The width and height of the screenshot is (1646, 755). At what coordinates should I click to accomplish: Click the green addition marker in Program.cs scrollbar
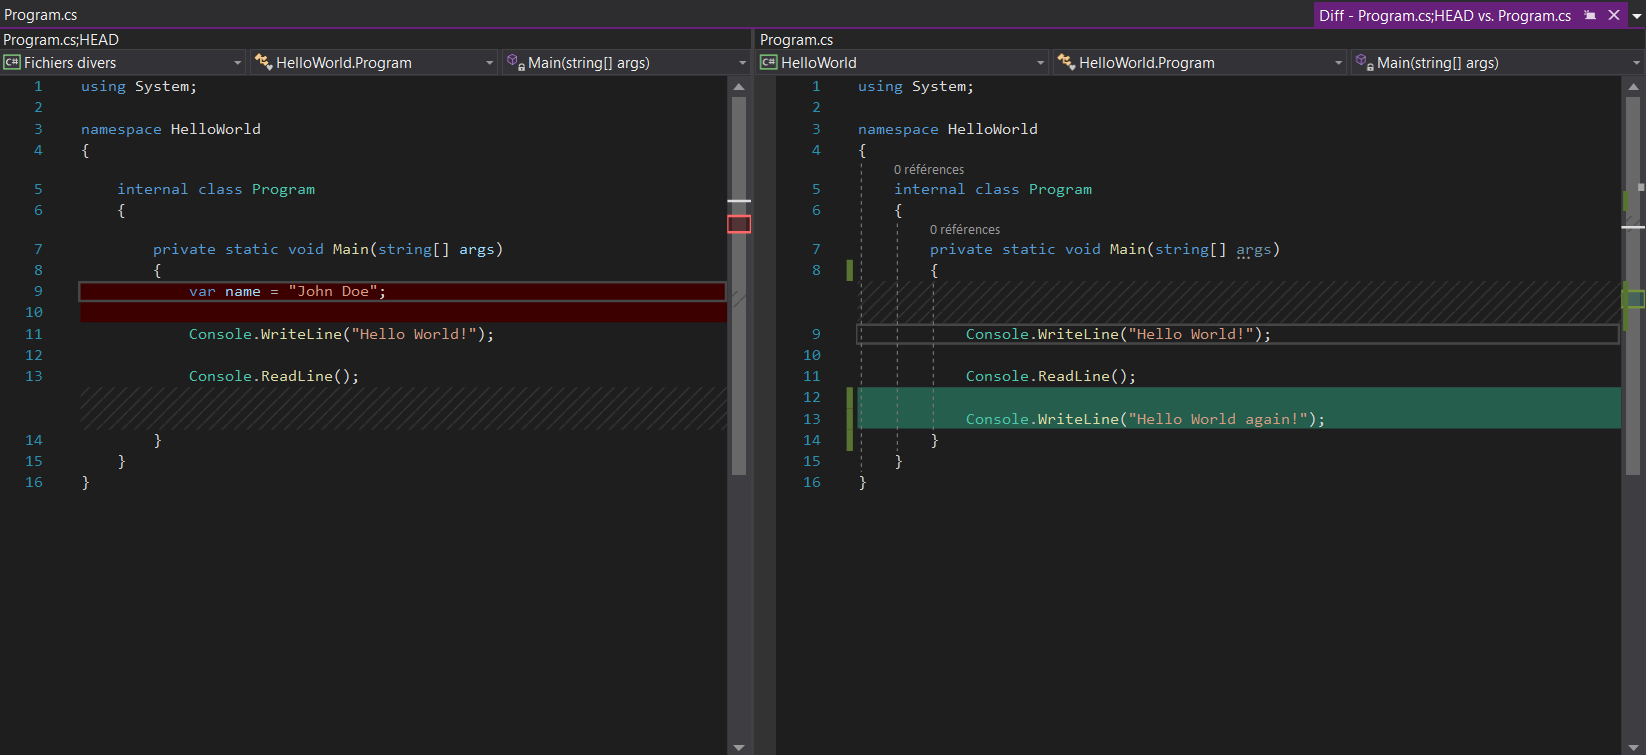pyautogui.click(x=1634, y=298)
